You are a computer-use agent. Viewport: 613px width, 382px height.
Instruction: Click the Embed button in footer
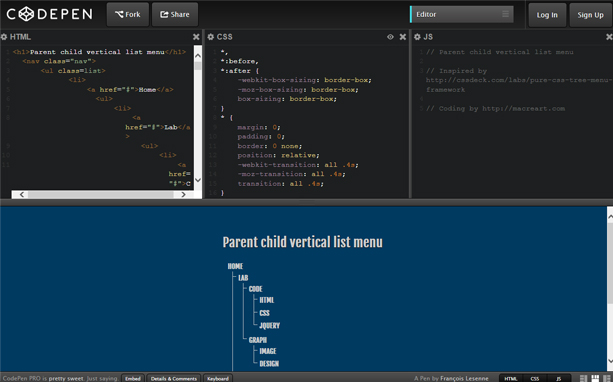coord(133,378)
